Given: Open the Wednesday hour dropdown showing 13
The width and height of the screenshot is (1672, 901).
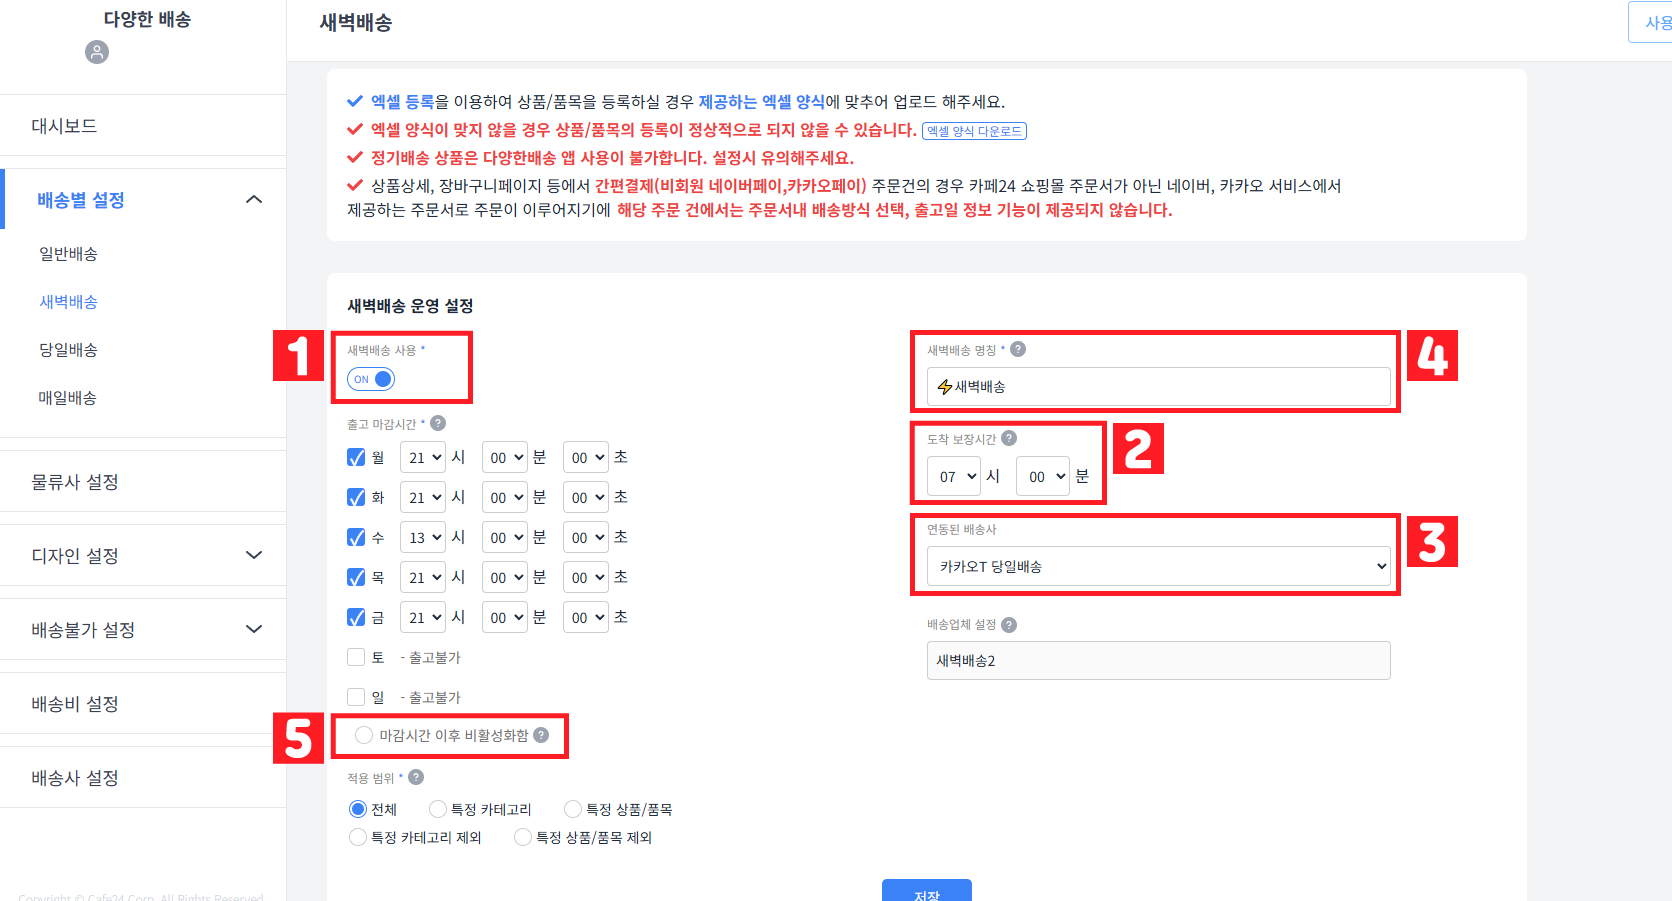Looking at the screenshot, I should pyautogui.click(x=422, y=536).
